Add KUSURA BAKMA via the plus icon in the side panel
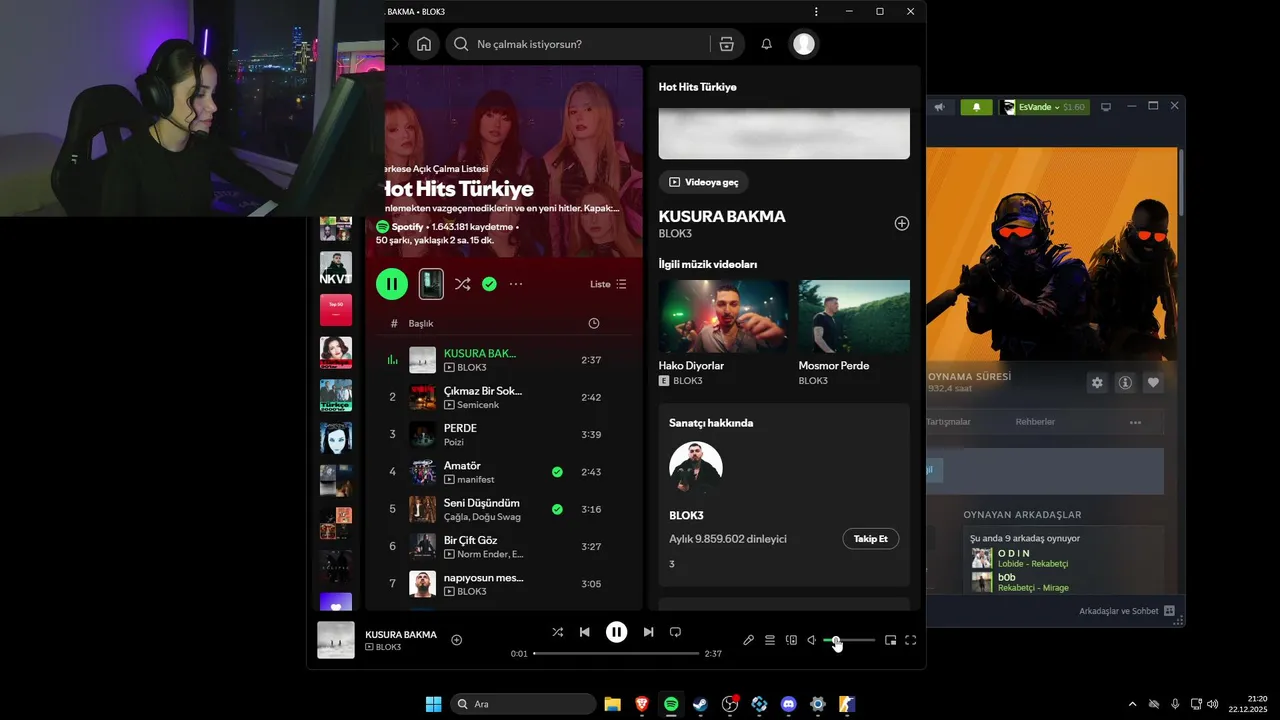Viewport: 1280px width, 720px height. point(901,223)
